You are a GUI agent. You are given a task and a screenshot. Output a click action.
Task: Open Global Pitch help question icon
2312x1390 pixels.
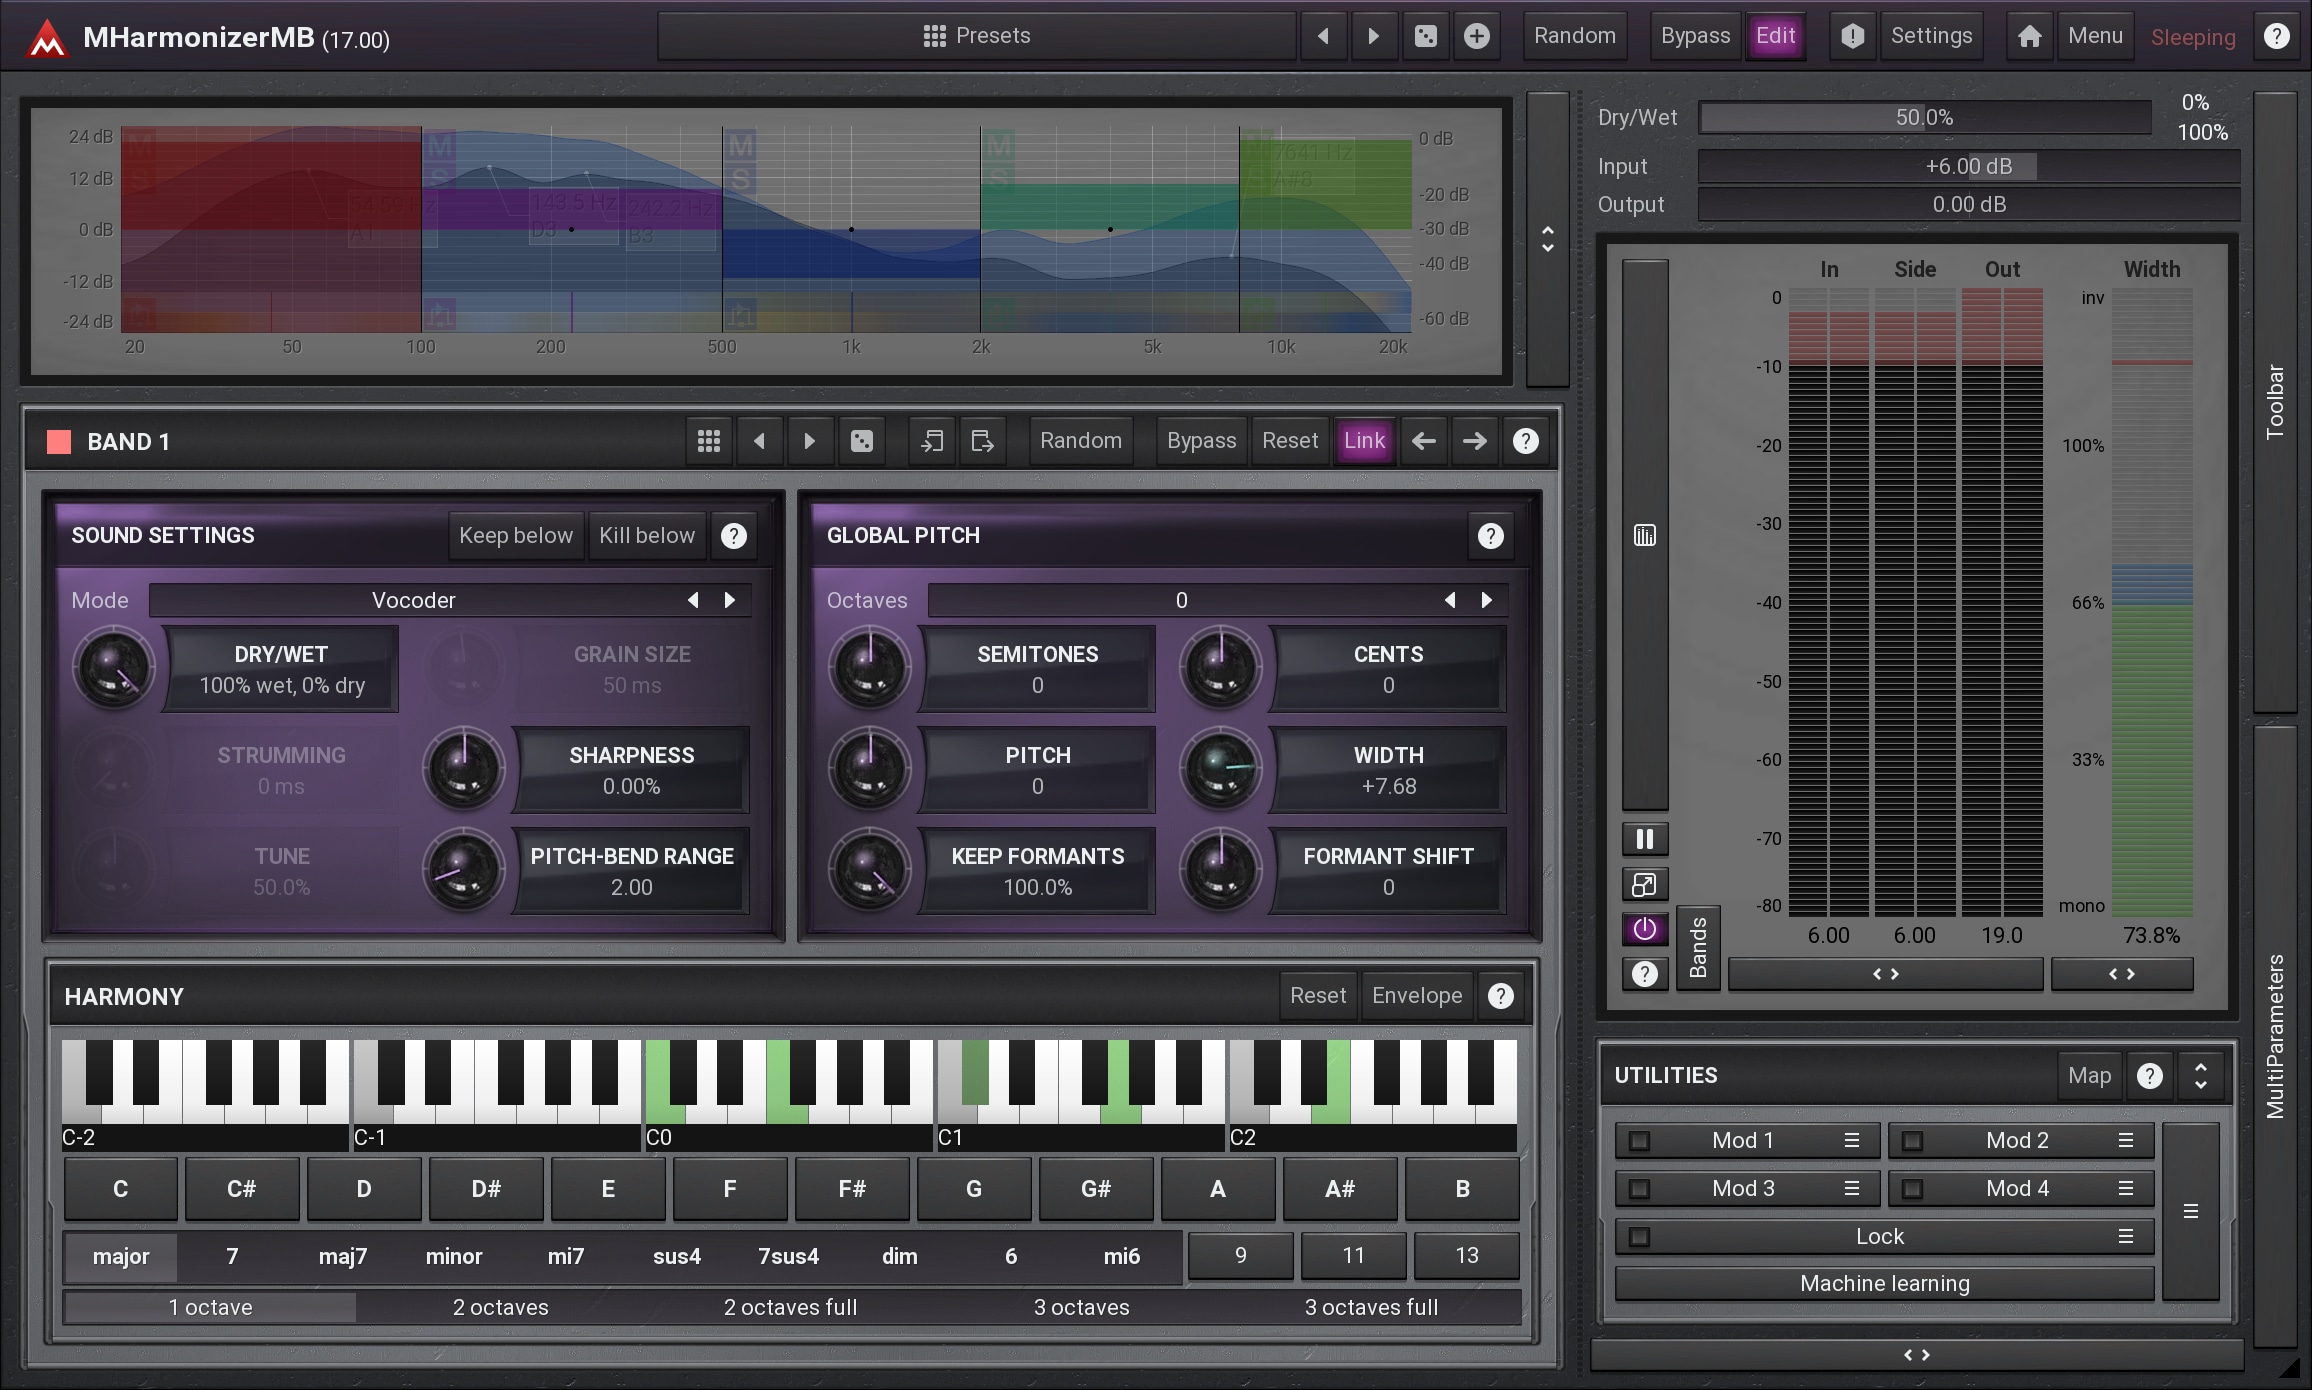1490,536
